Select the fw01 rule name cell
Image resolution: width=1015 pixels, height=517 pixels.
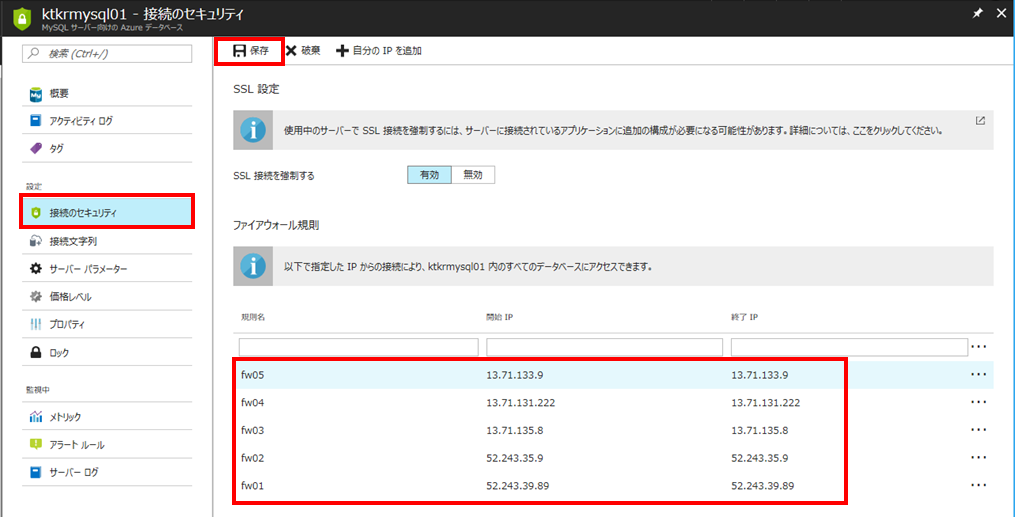pyautogui.click(x=252, y=485)
